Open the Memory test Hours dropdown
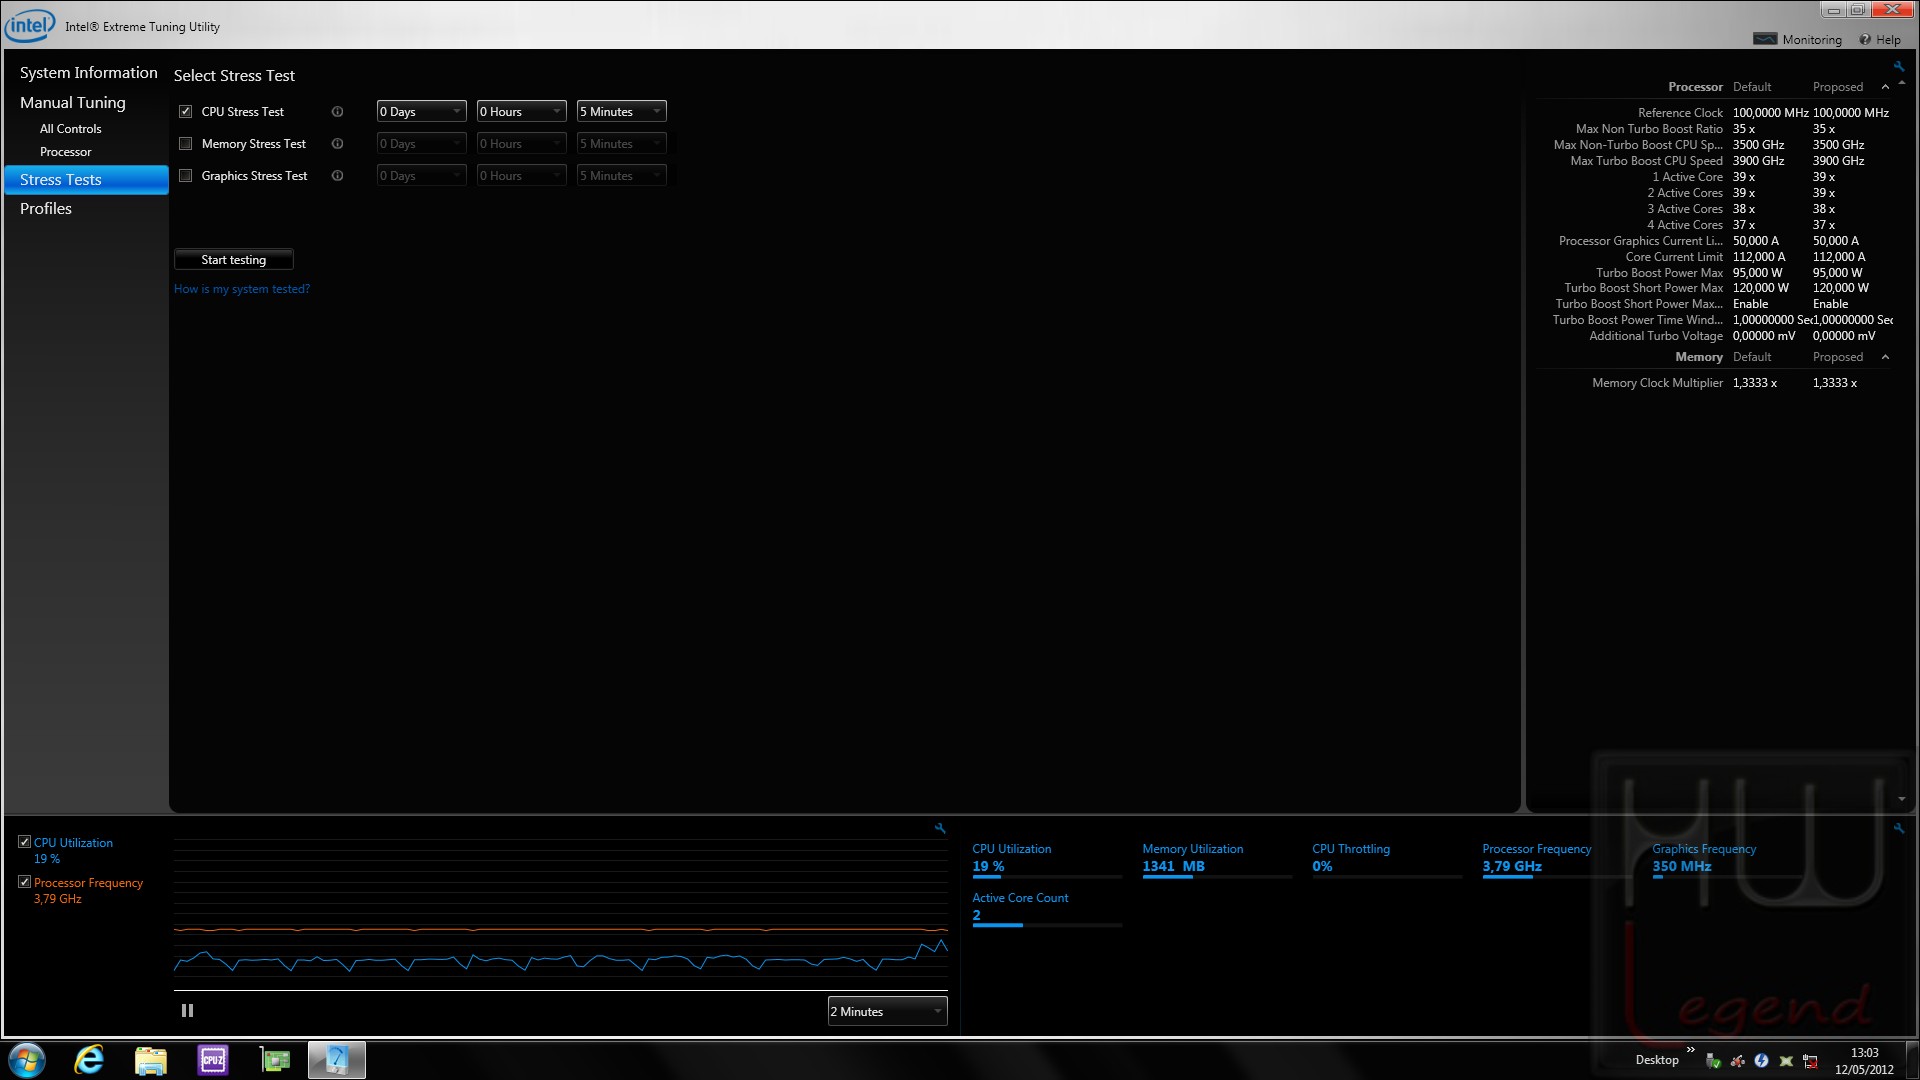The width and height of the screenshot is (1920, 1080). pyautogui.click(x=521, y=144)
